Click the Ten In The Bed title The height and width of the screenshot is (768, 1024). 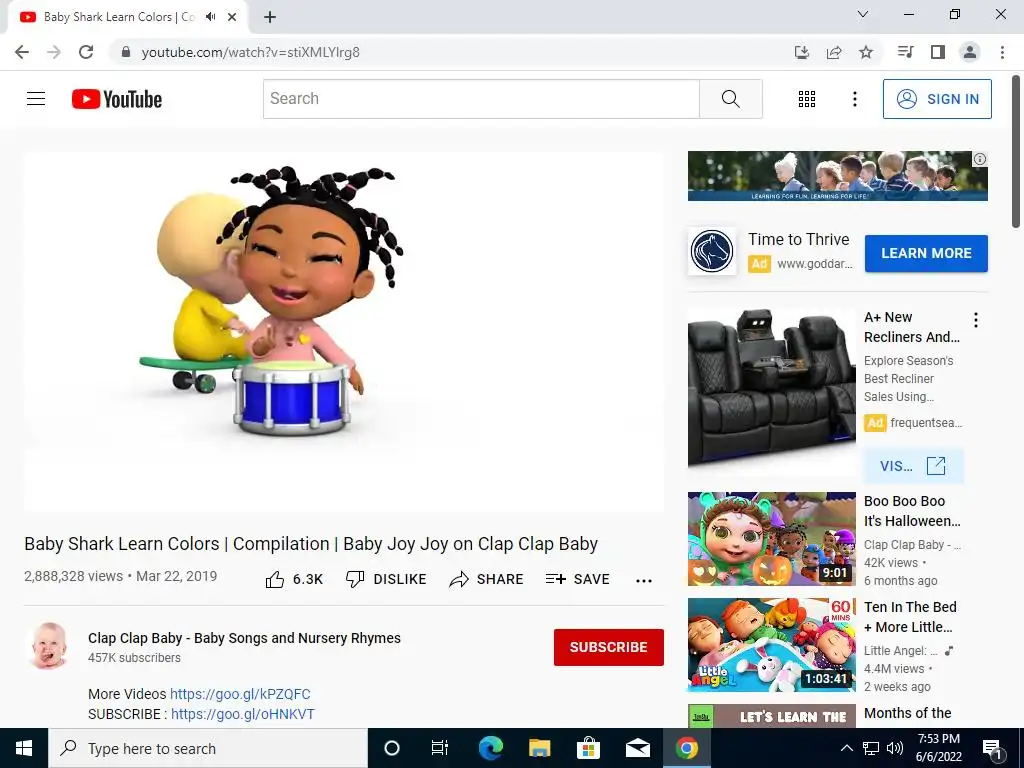coord(910,617)
